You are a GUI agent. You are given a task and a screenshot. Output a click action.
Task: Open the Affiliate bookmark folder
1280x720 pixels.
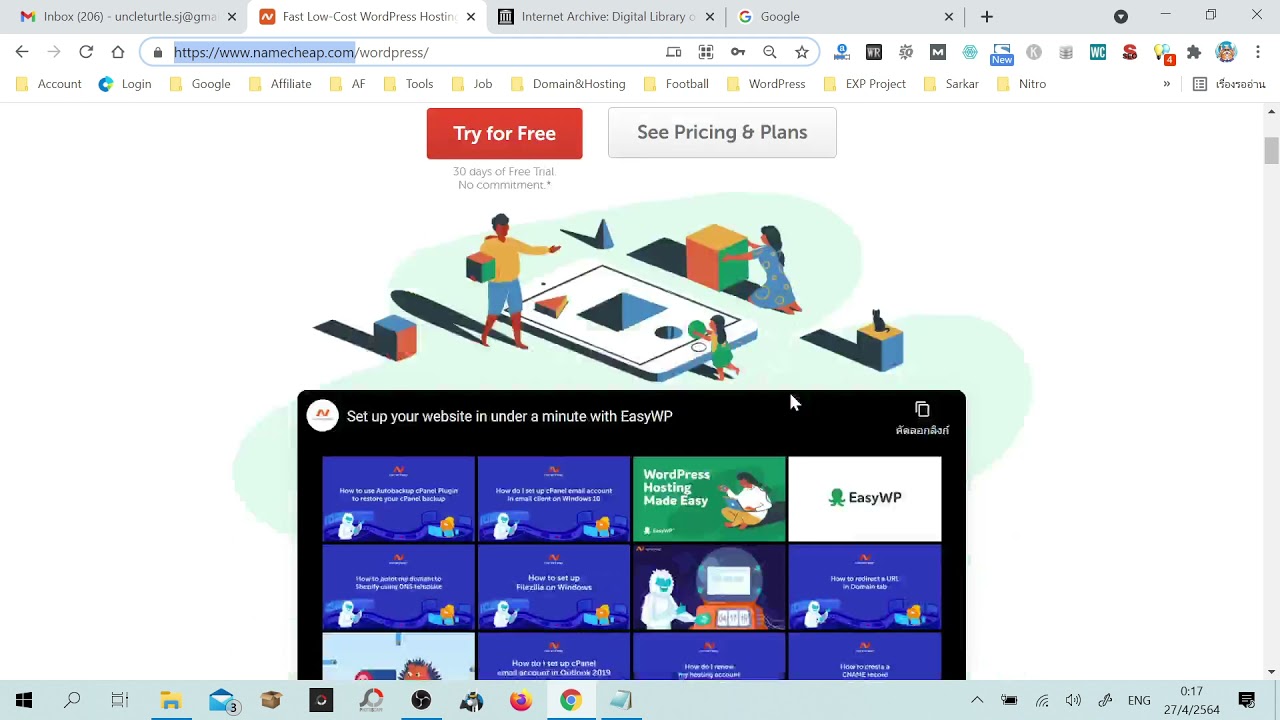[x=279, y=84]
